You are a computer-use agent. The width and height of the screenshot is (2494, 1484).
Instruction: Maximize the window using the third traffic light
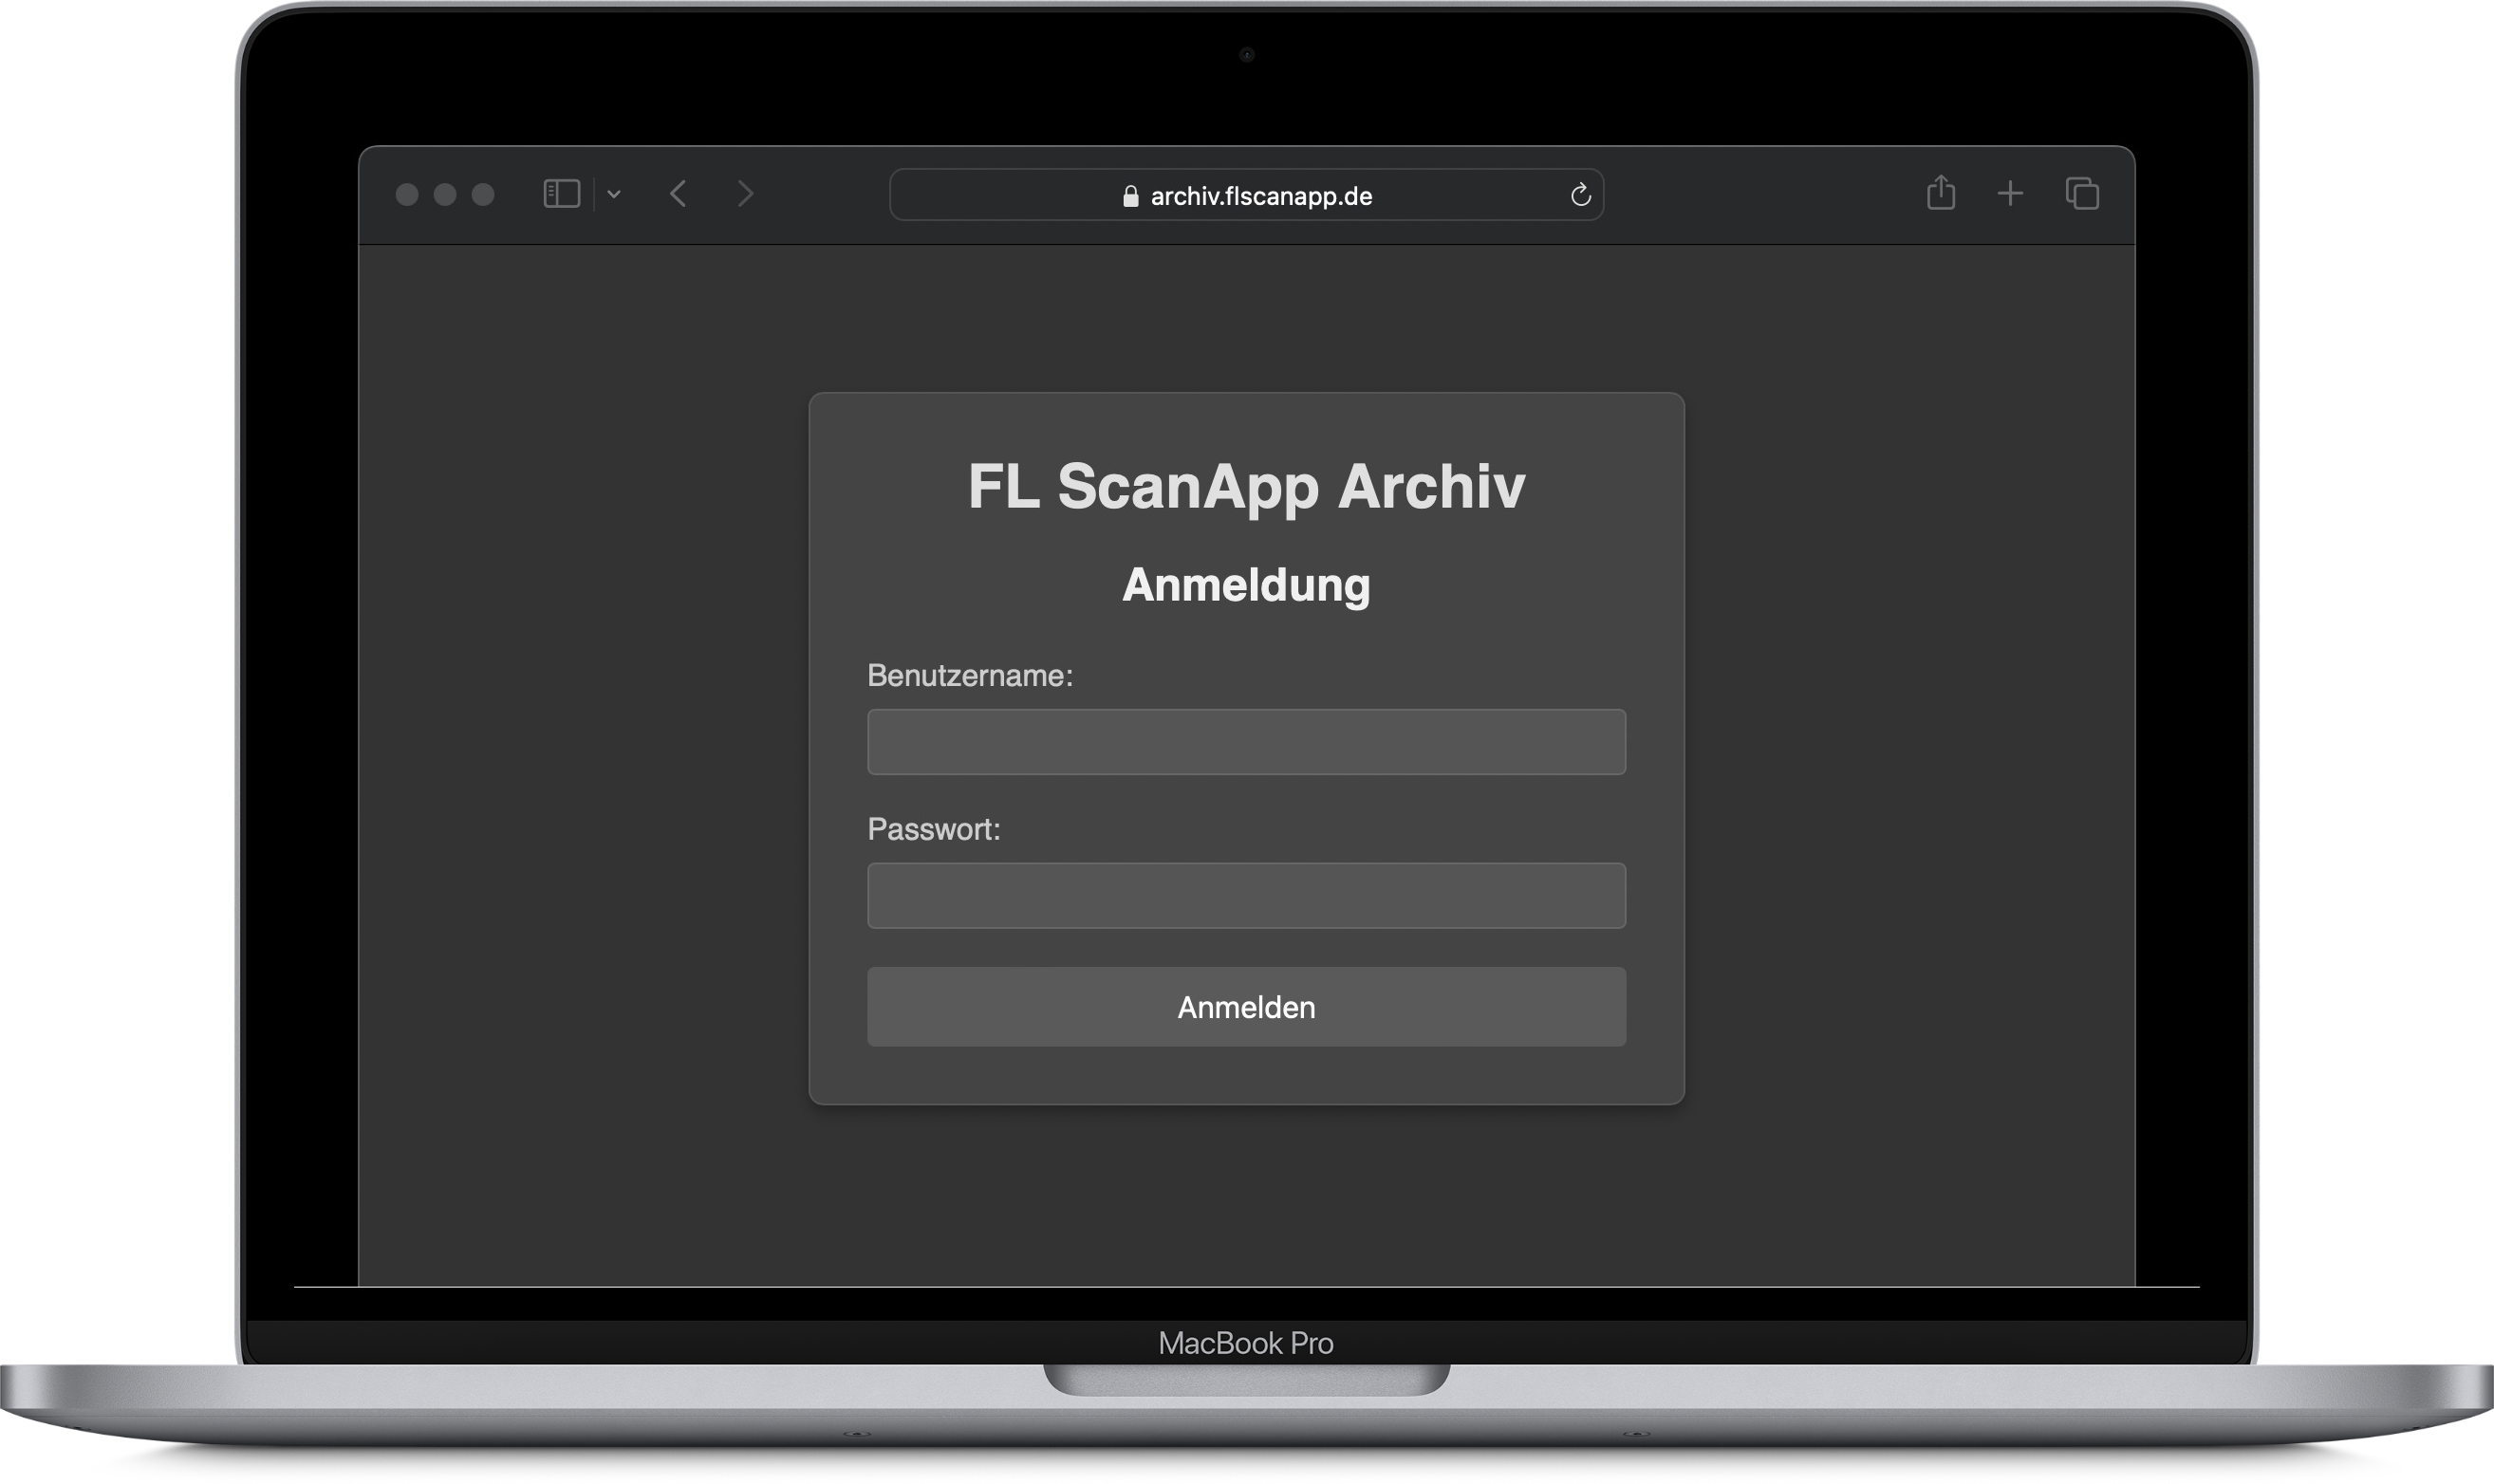(483, 194)
